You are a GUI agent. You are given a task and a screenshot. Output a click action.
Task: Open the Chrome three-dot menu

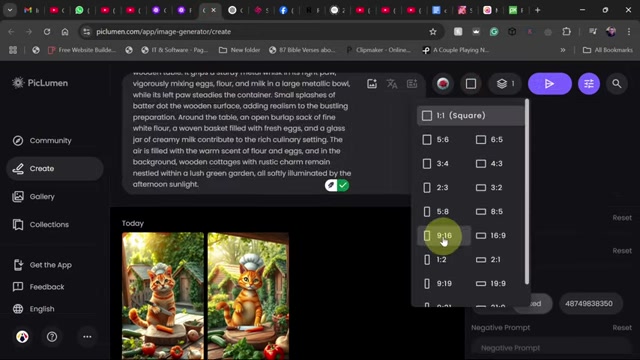coord(629,31)
